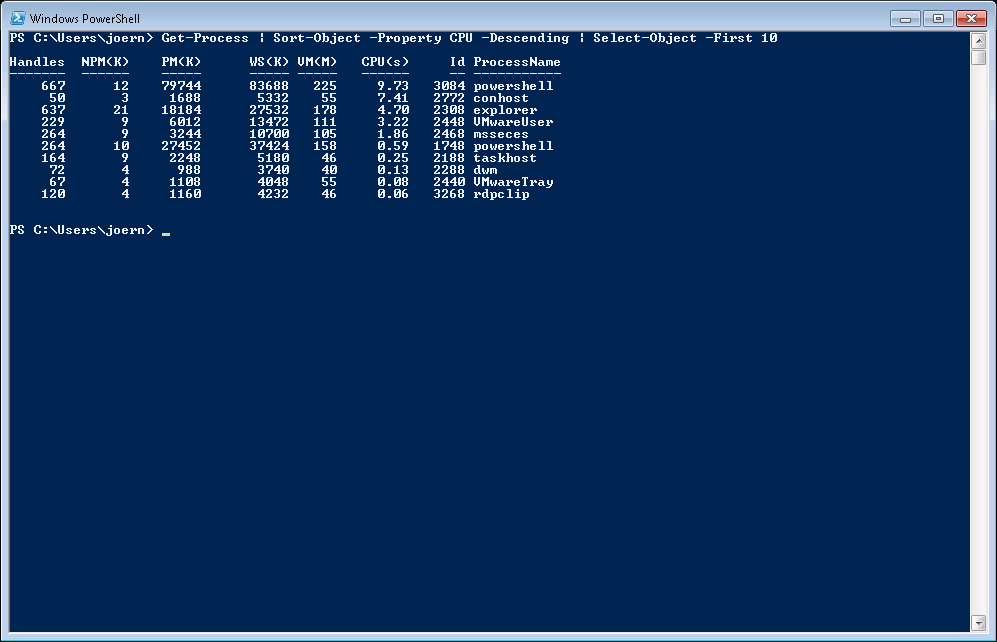
Task: Click the Select-Object command text
Action: pos(645,38)
